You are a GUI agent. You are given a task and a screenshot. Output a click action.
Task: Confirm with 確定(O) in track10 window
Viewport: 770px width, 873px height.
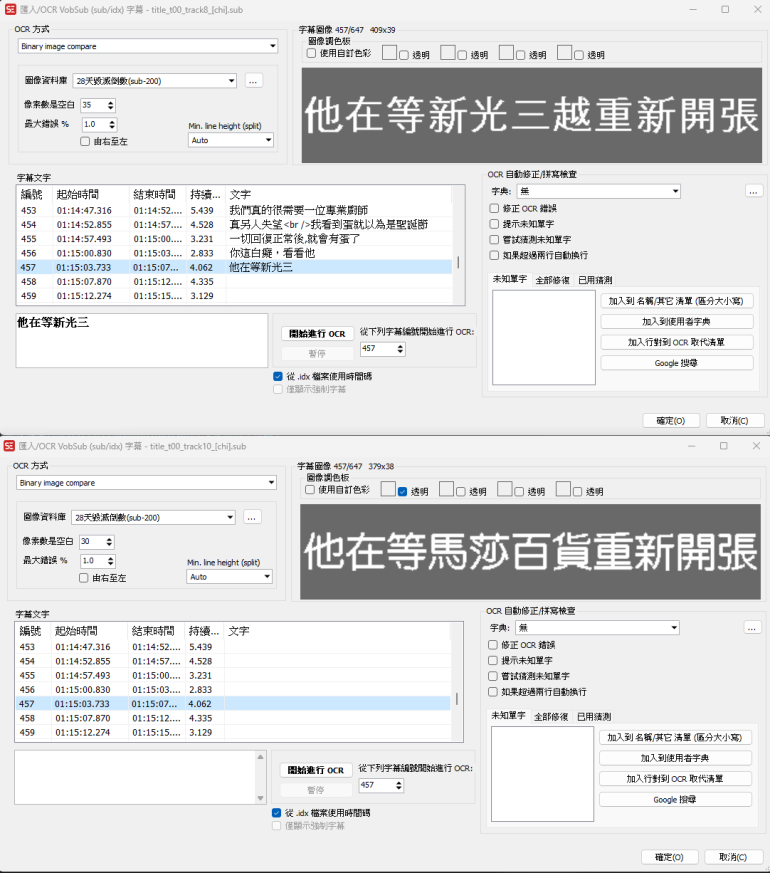pos(669,857)
